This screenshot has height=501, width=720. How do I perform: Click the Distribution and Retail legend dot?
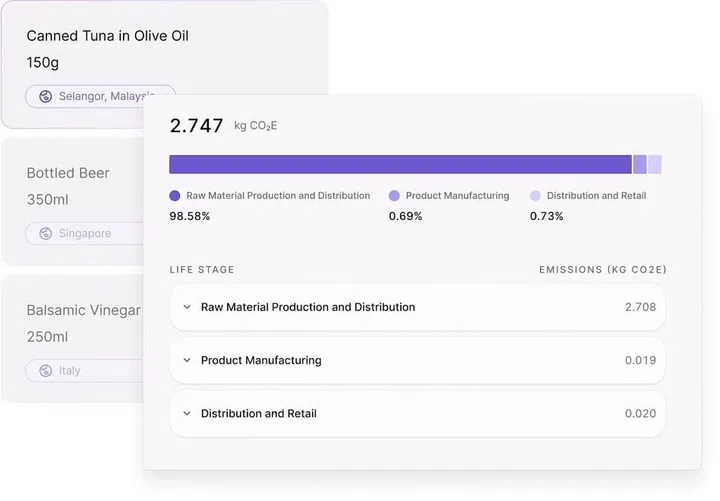(535, 196)
